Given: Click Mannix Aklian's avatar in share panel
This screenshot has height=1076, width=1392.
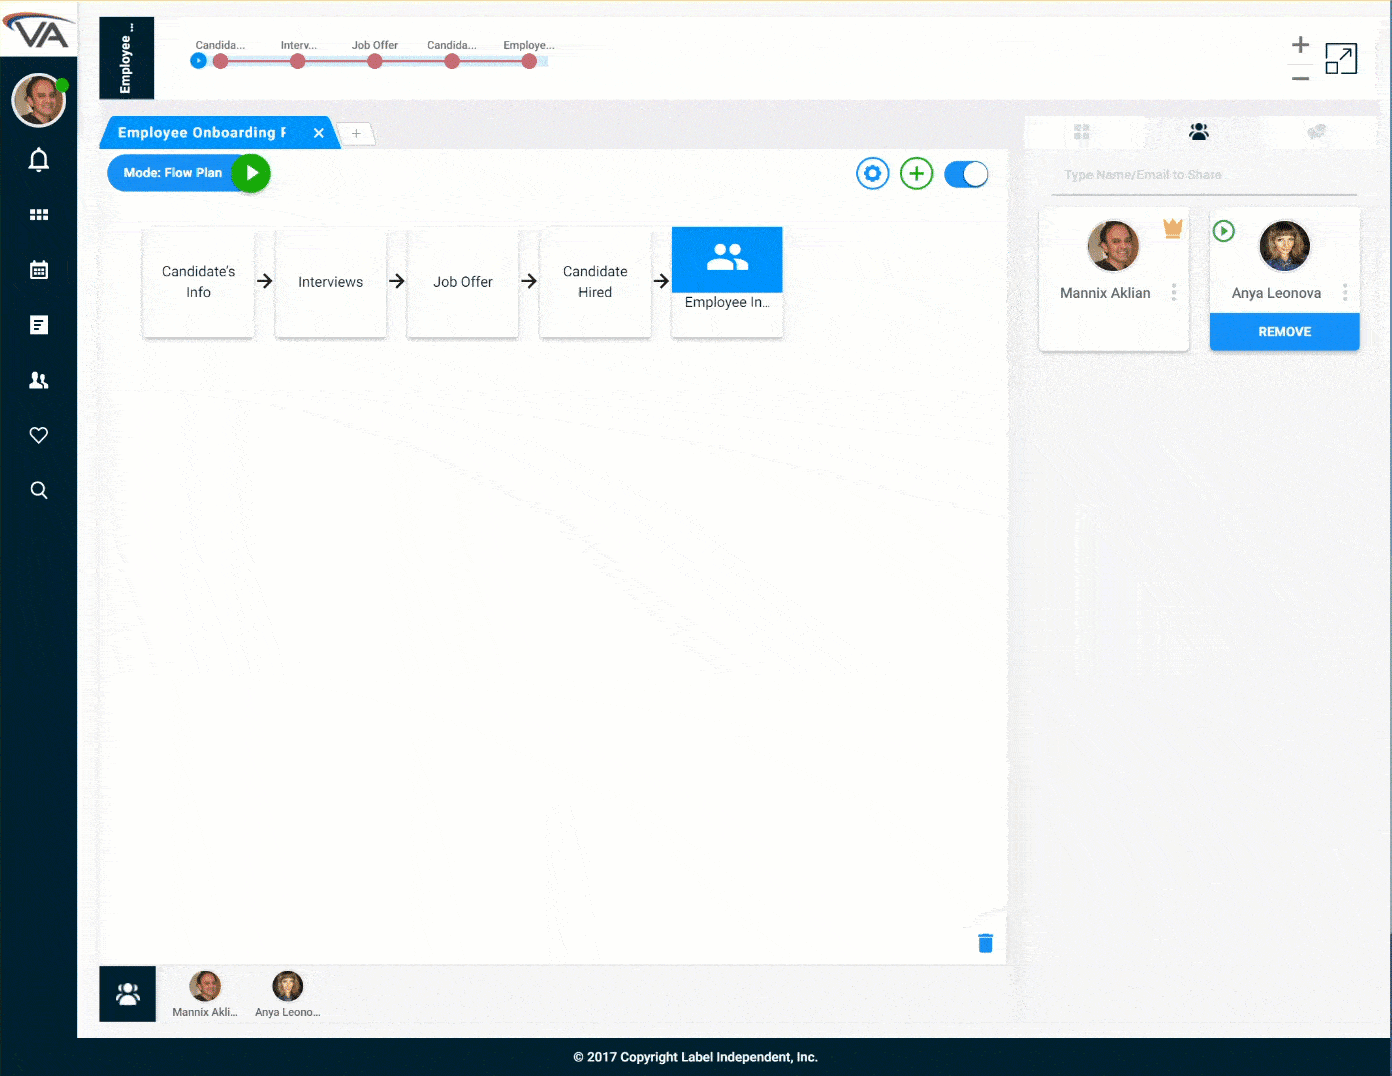Looking at the screenshot, I should [x=1113, y=246].
